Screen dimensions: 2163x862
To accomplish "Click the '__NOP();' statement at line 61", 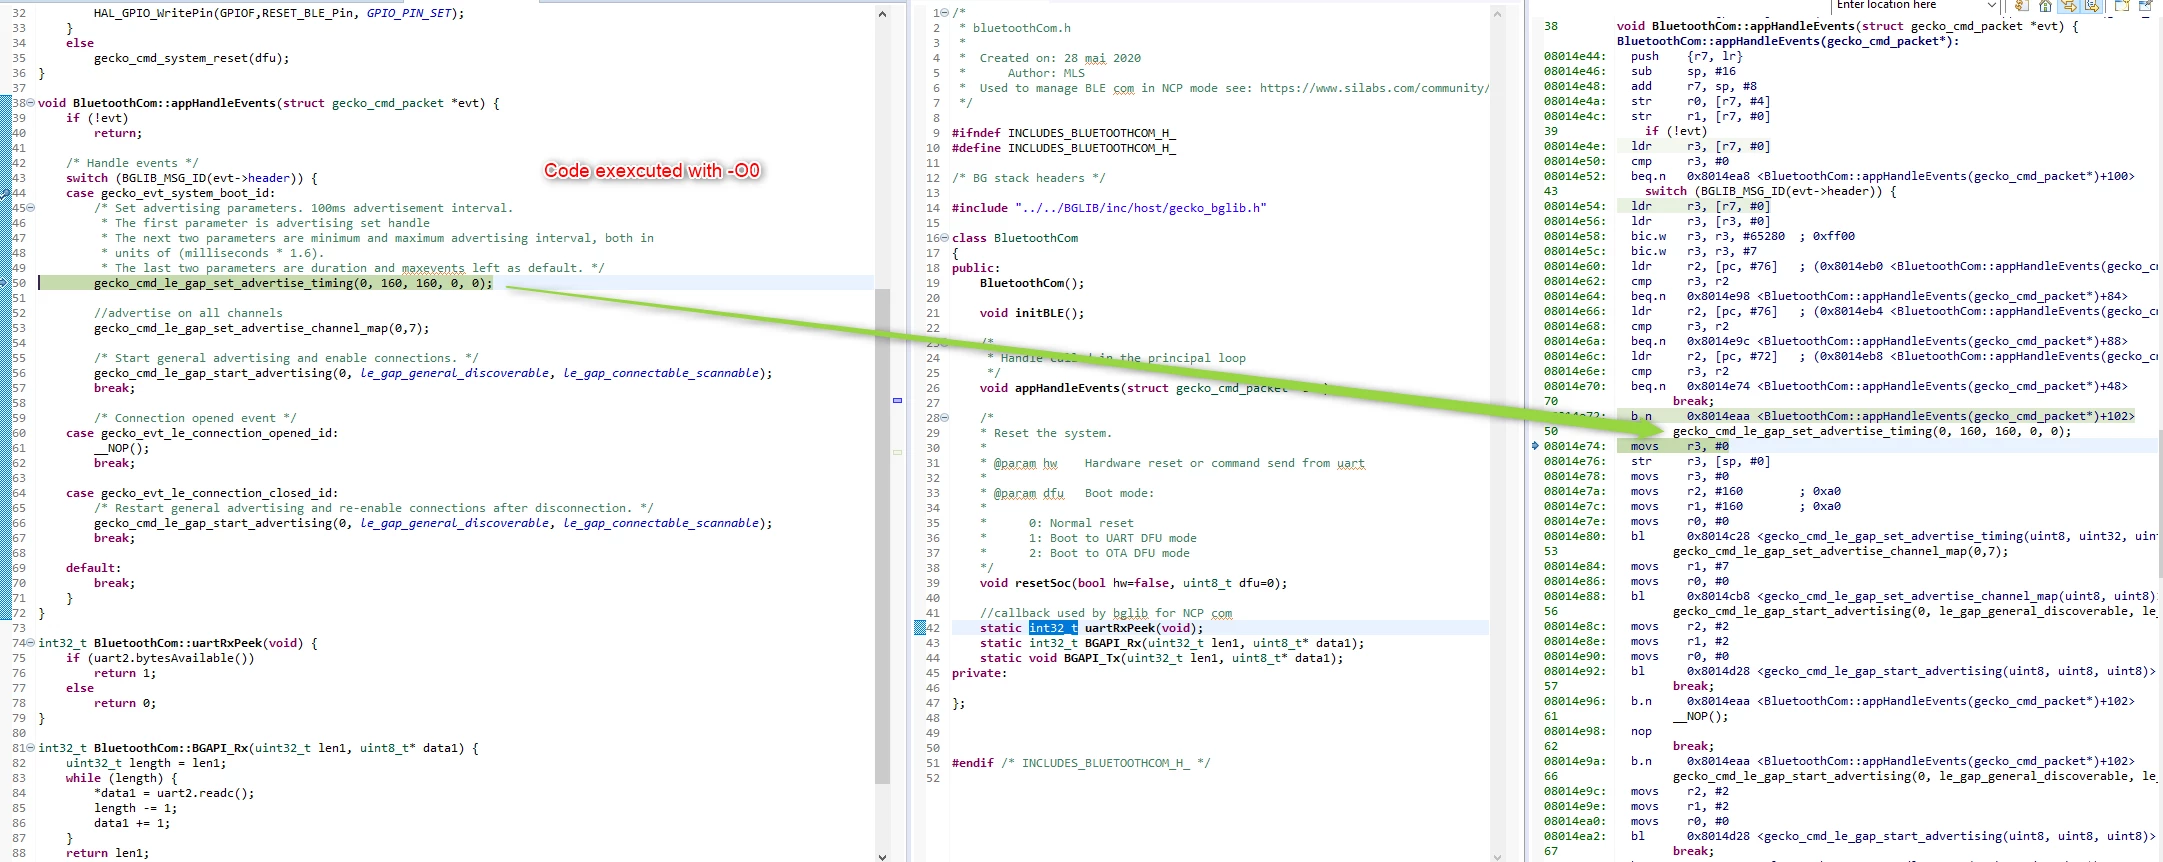I will pos(121,448).
